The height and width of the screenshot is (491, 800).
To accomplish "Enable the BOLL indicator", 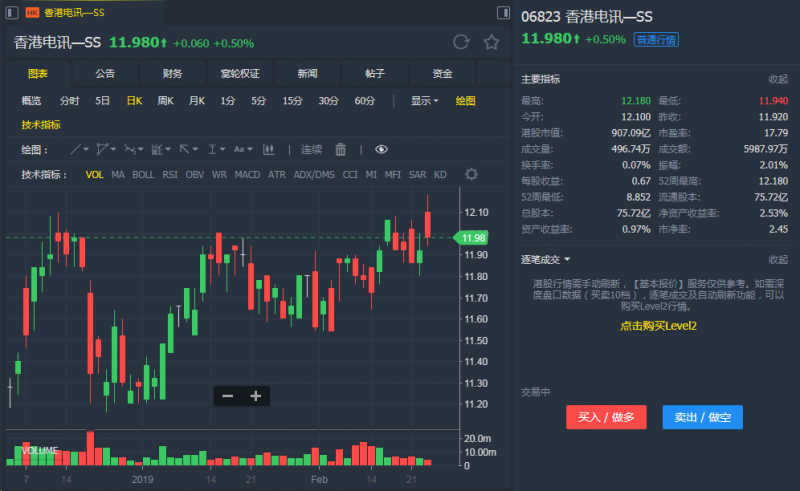I will pos(143,175).
